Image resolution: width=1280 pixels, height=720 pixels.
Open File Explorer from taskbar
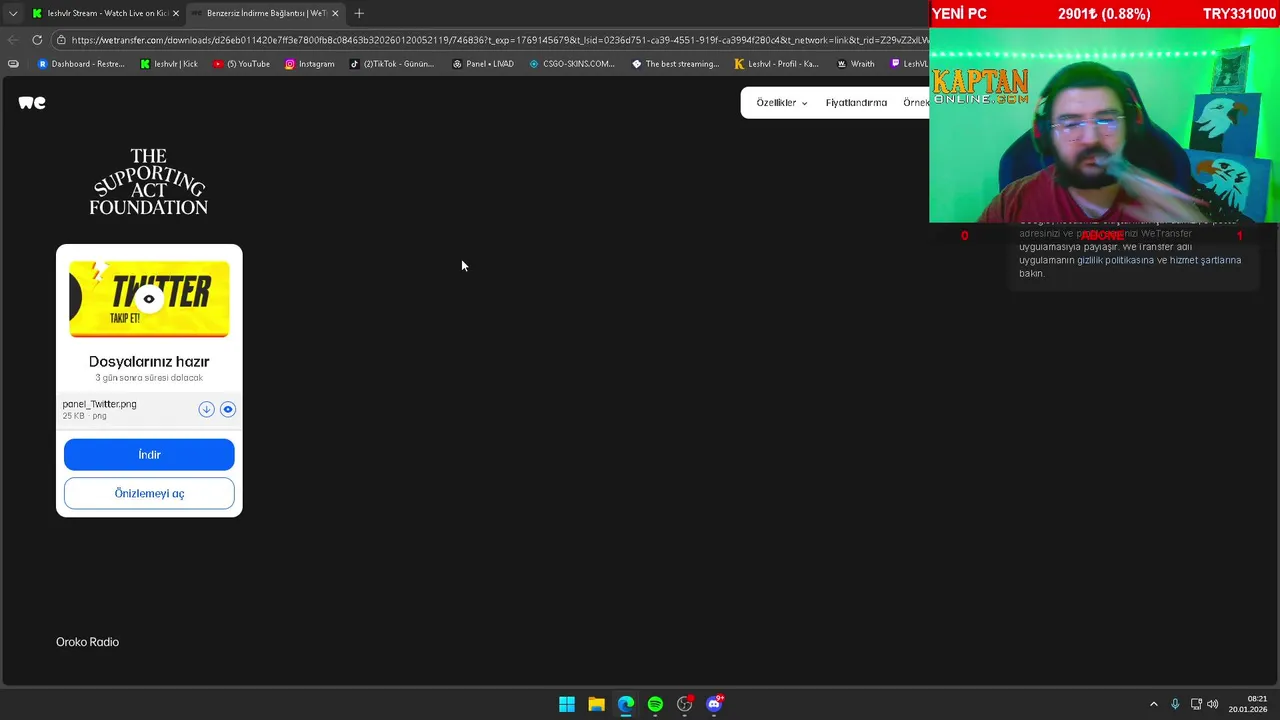pyautogui.click(x=596, y=704)
